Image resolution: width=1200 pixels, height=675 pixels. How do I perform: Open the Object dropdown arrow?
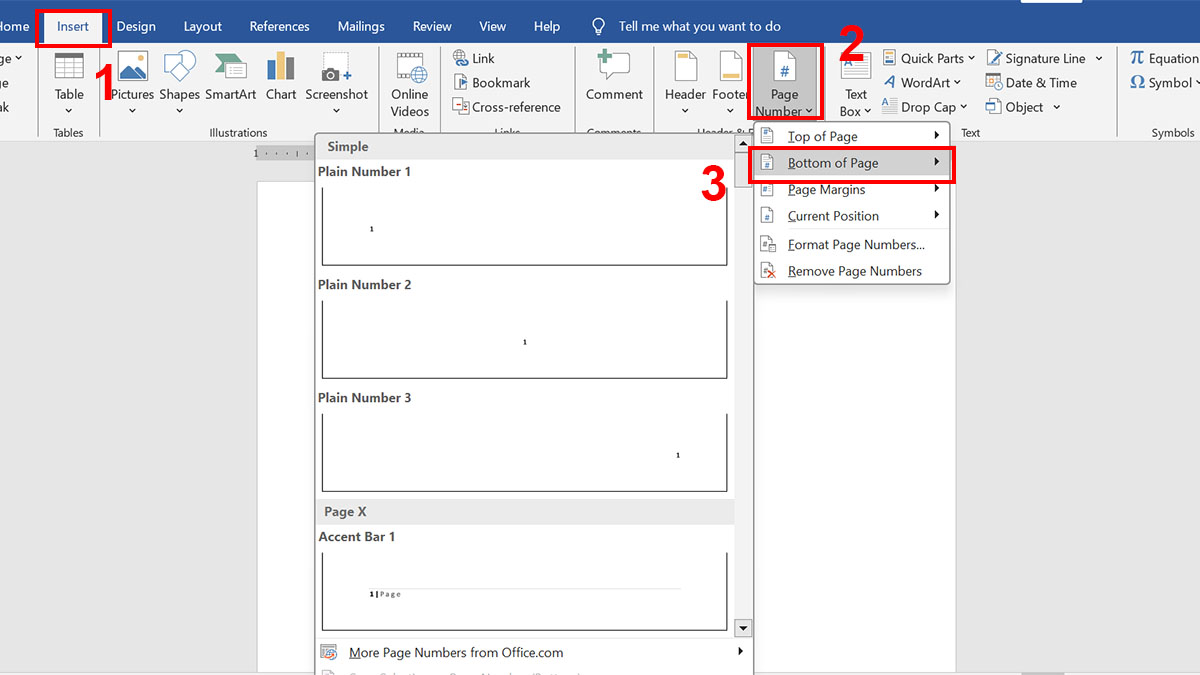point(1055,106)
